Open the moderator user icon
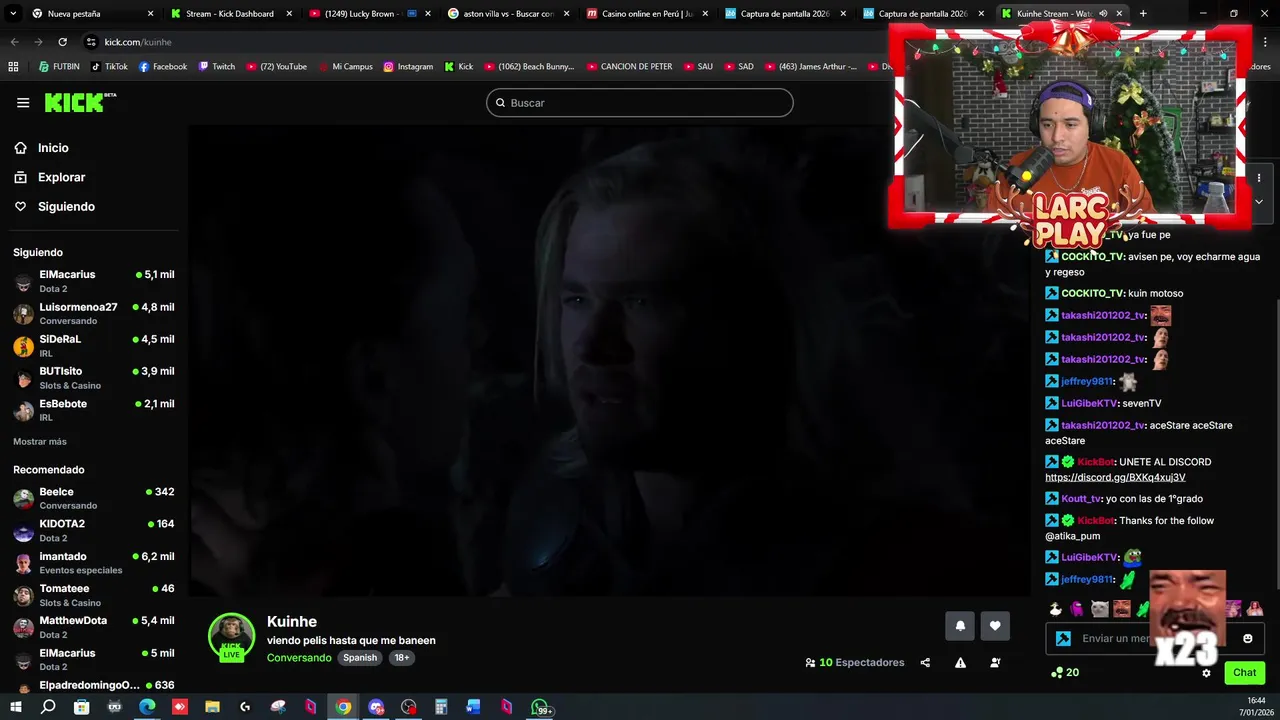Image resolution: width=1280 pixels, height=720 pixels. 995,663
